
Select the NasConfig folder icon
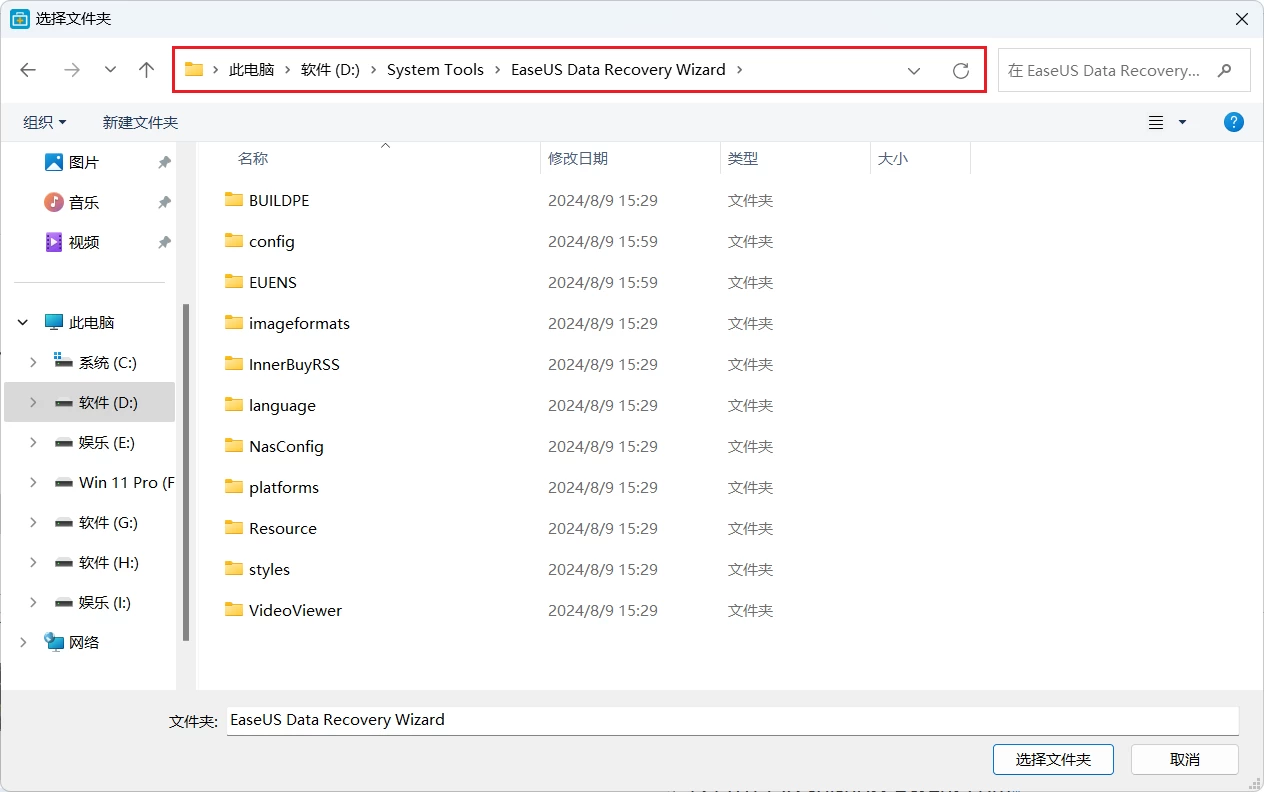click(x=234, y=446)
